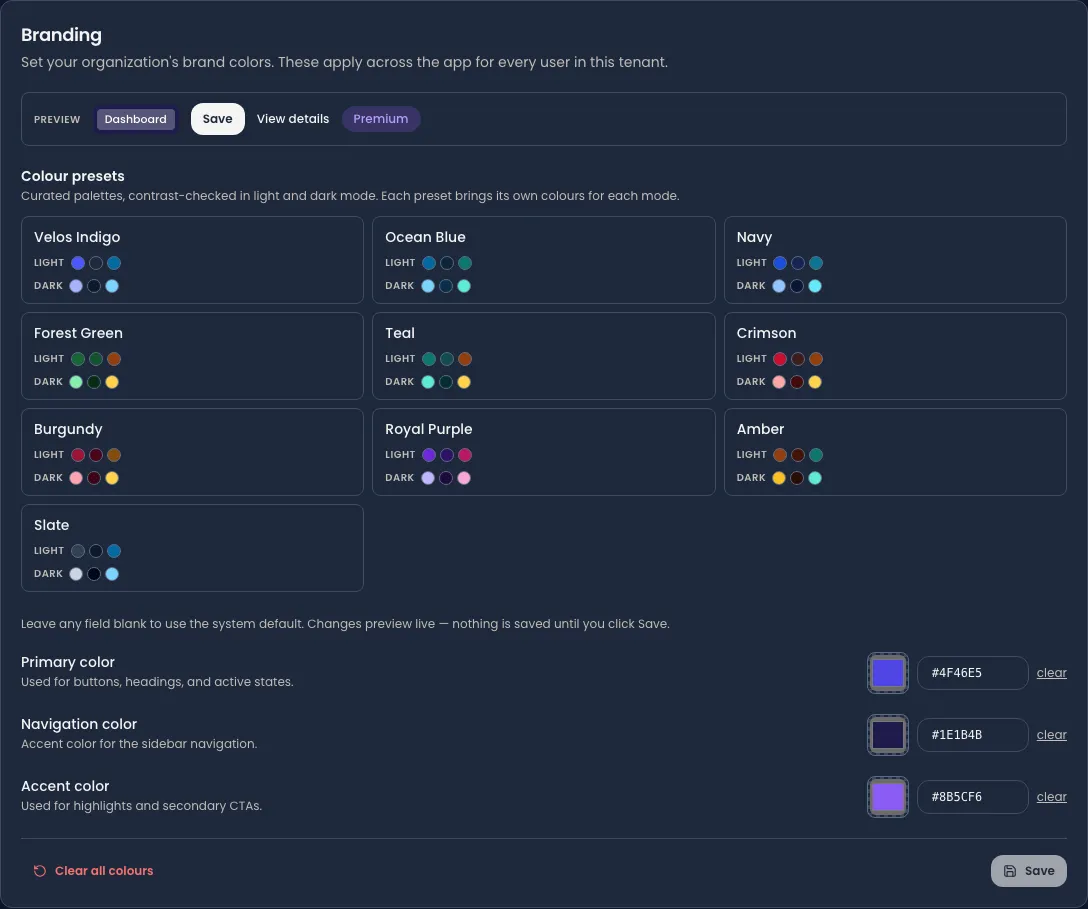1088x909 pixels.
Task: Edit the Navigation color hex field #1E1B4B
Action: [972, 735]
